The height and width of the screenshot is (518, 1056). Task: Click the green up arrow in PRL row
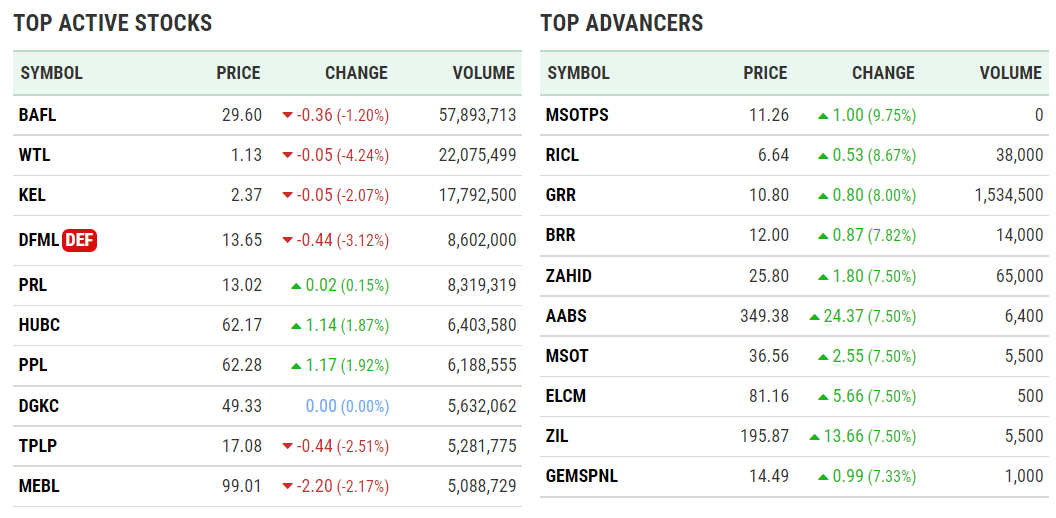[296, 286]
